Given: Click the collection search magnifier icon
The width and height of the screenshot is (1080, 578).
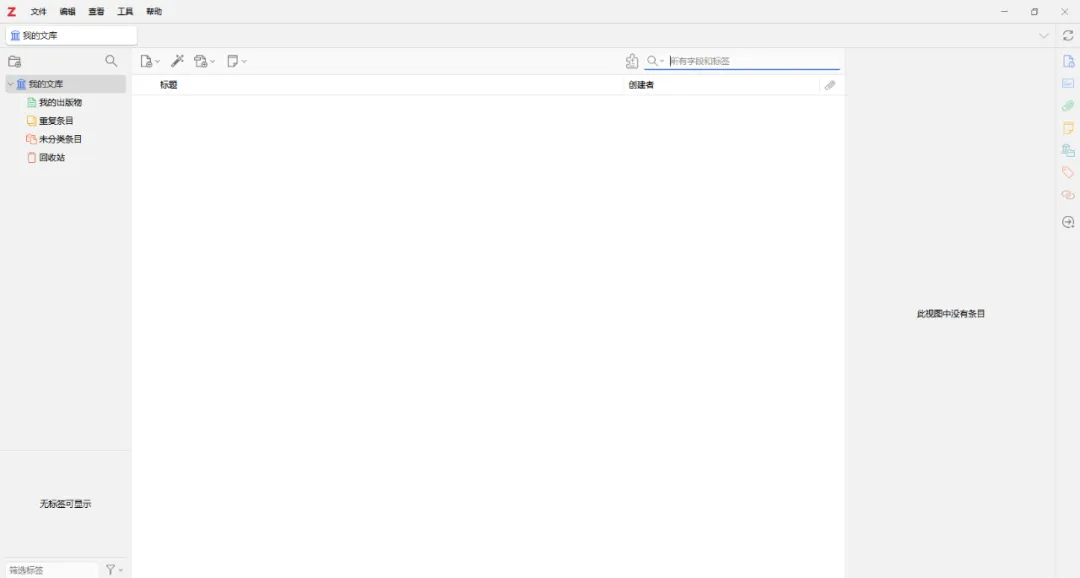Looking at the screenshot, I should 111,61.
